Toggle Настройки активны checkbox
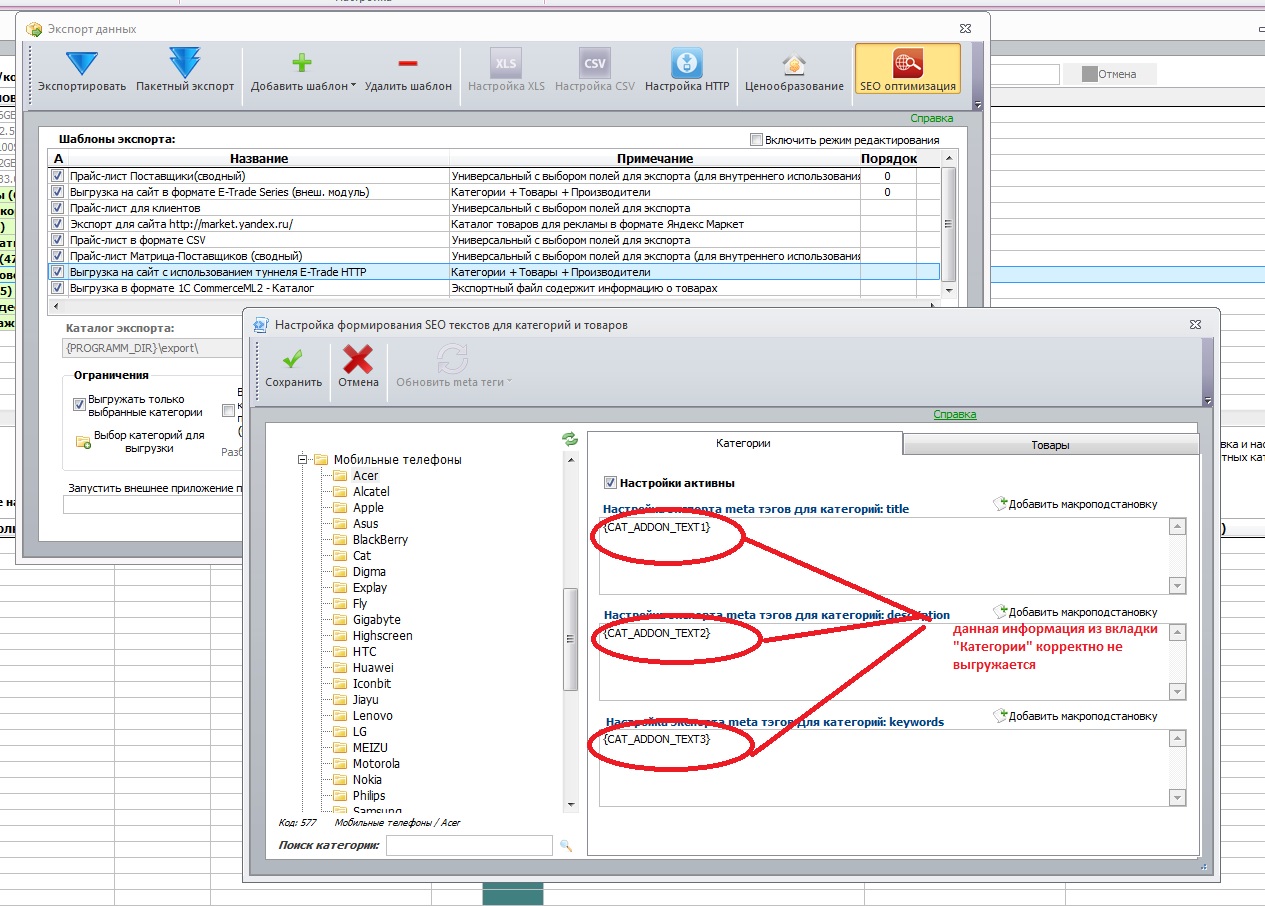The height and width of the screenshot is (906, 1265). [611, 483]
